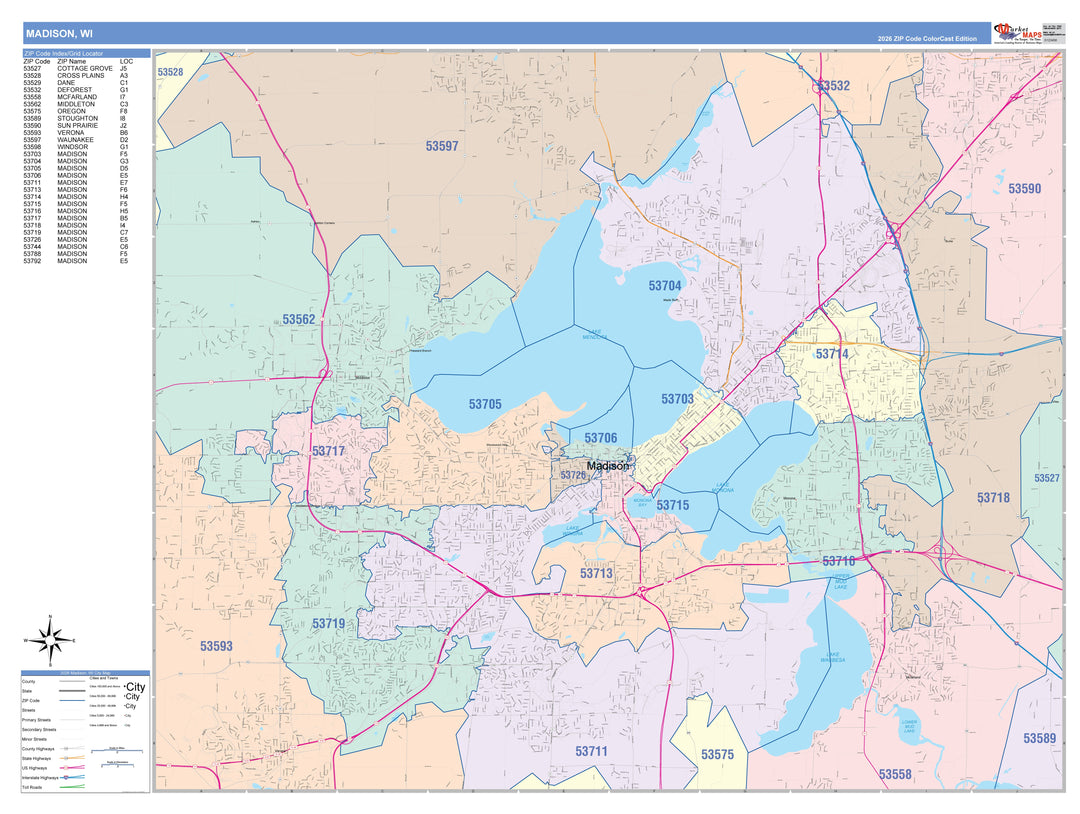This screenshot has width=1080, height=814.
Task: Click the 53719 label on the map
Action: point(328,624)
